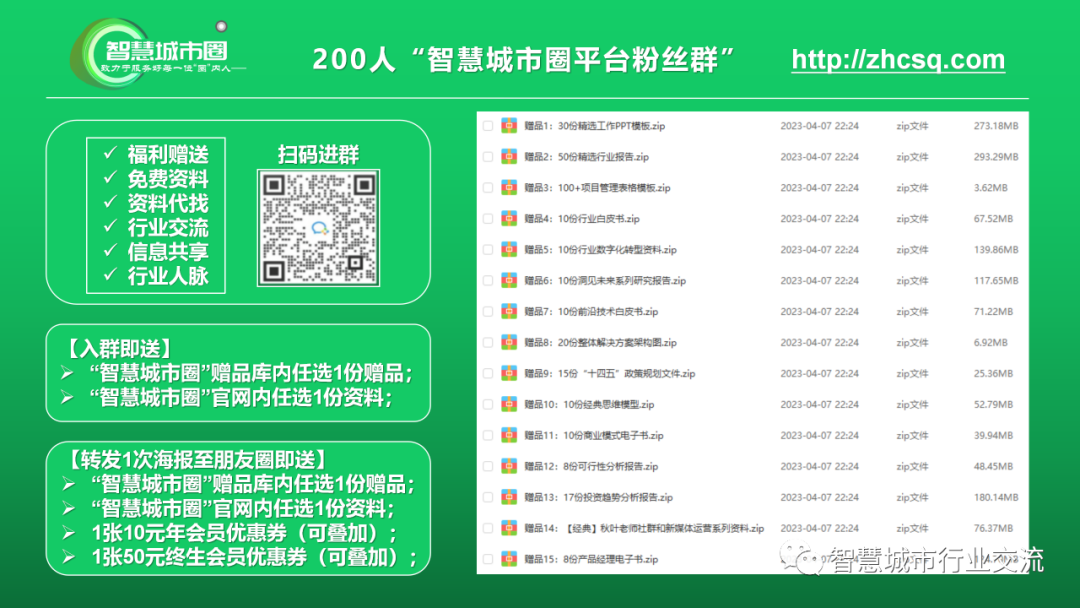
Task: Click the zip icon next to 赠品7 前沿技术白皮书
Action: pos(509,311)
